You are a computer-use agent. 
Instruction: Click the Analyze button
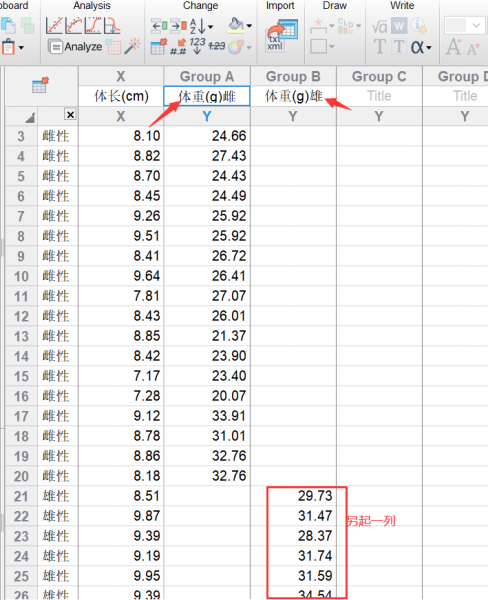tap(75, 47)
